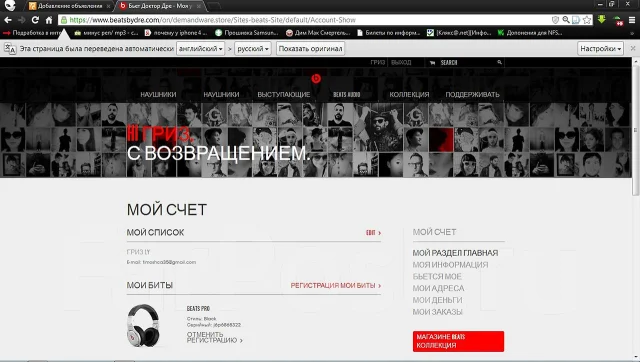The width and height of the screenshot is (640, 362).
Task: Open source language dropdown английский
Action: (x=200, y=49)
